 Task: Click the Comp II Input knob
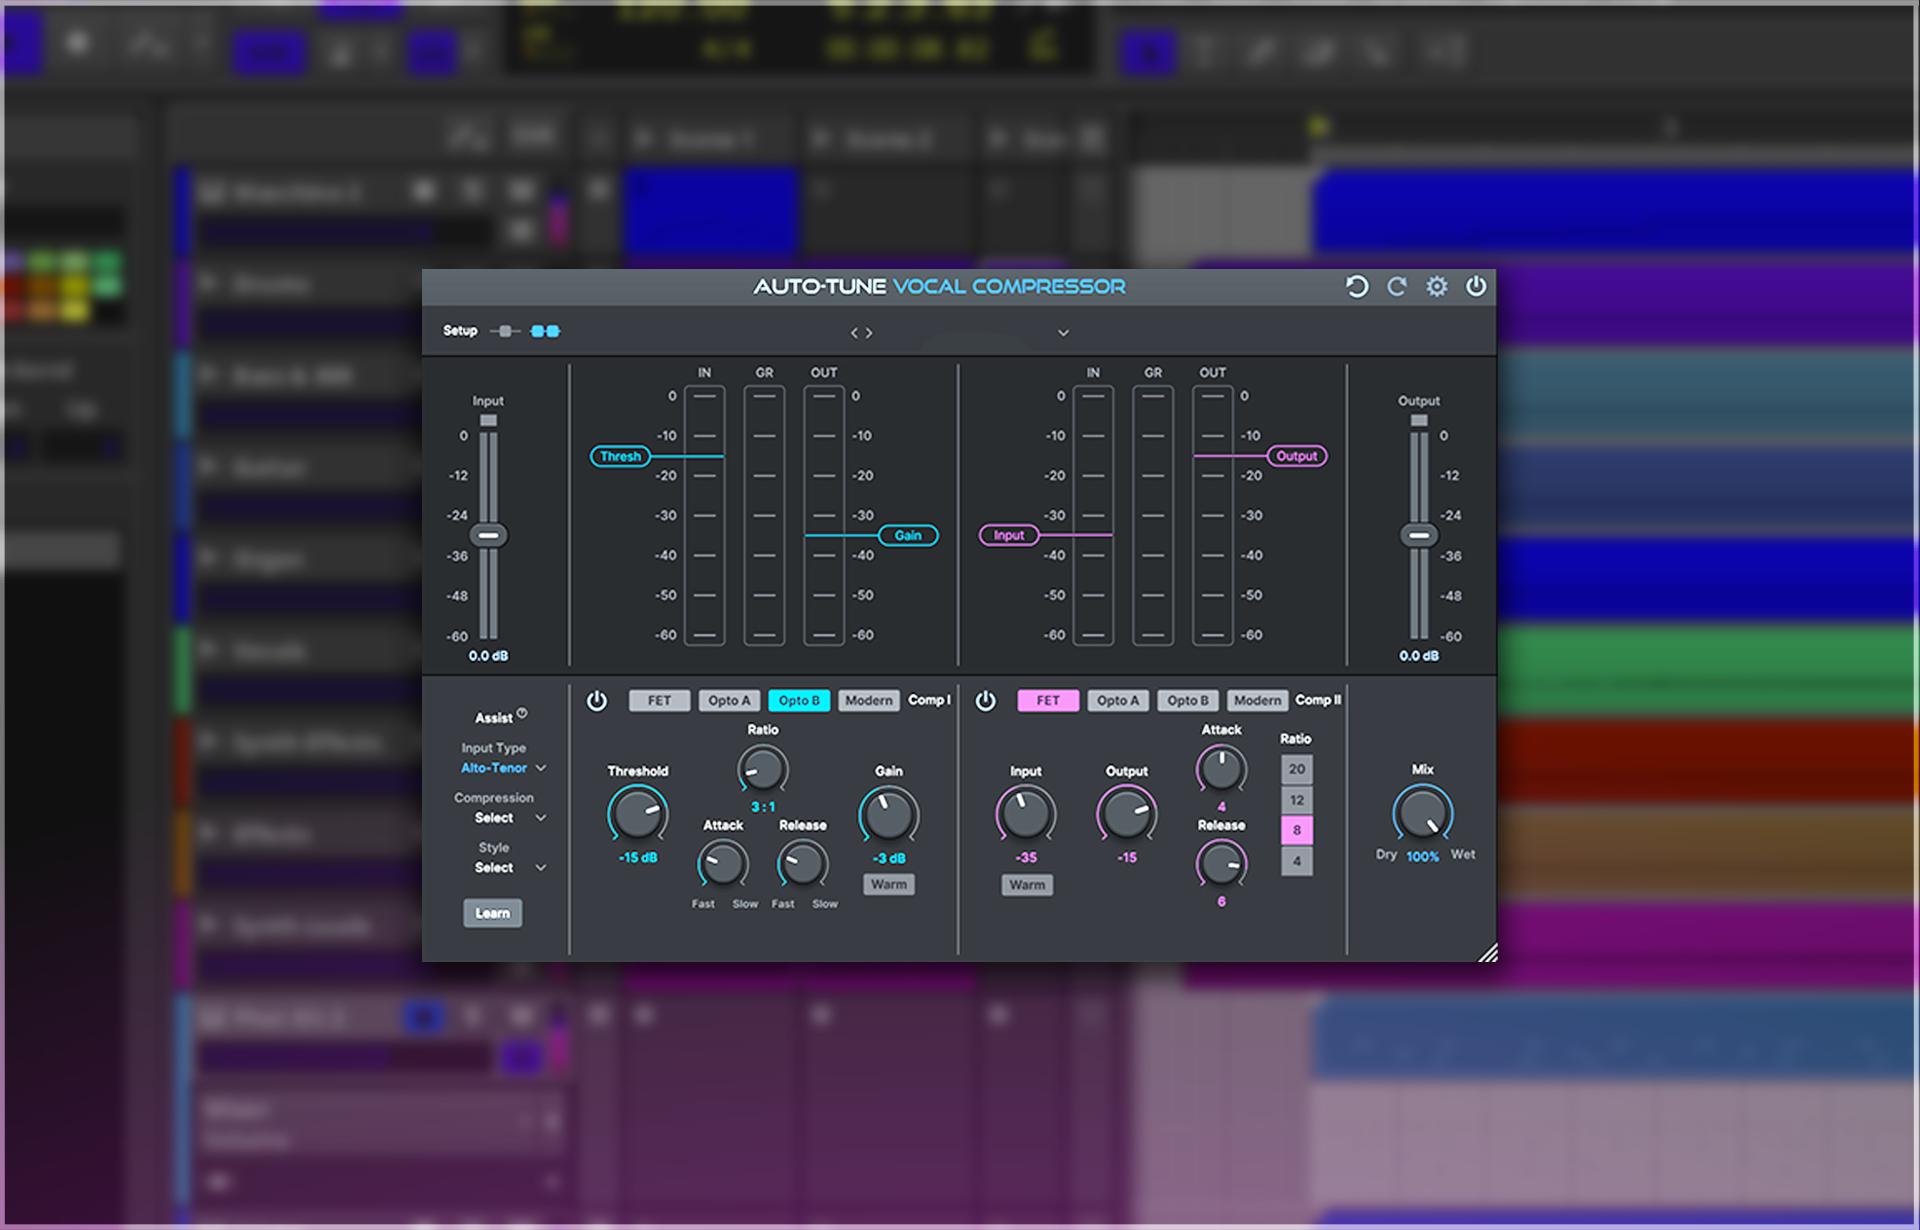1026,814
